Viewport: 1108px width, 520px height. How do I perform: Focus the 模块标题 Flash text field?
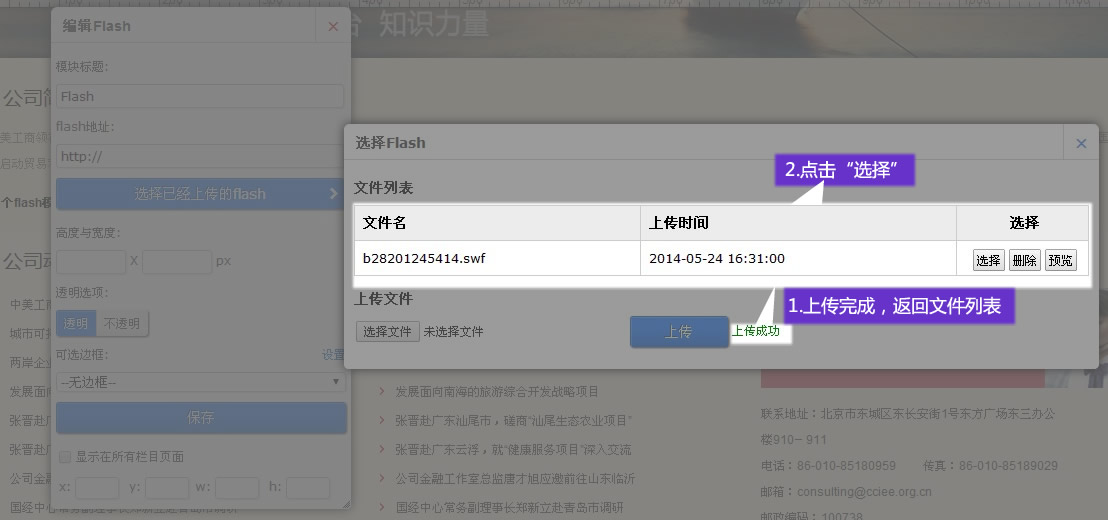200,97
